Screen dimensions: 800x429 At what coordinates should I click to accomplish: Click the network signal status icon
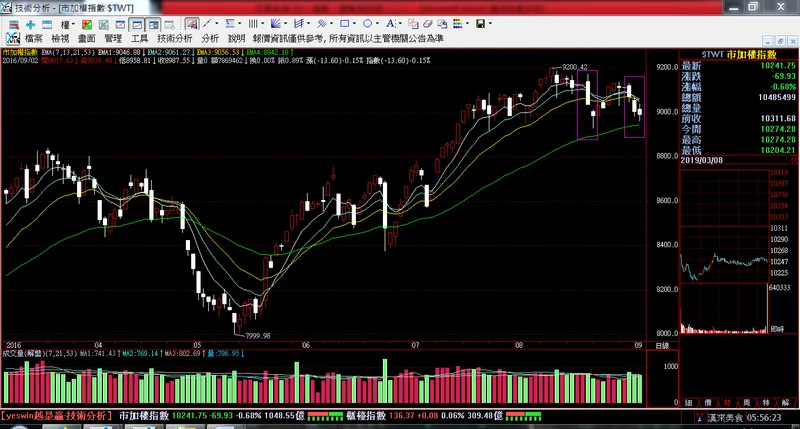click(x=698, y=418)
